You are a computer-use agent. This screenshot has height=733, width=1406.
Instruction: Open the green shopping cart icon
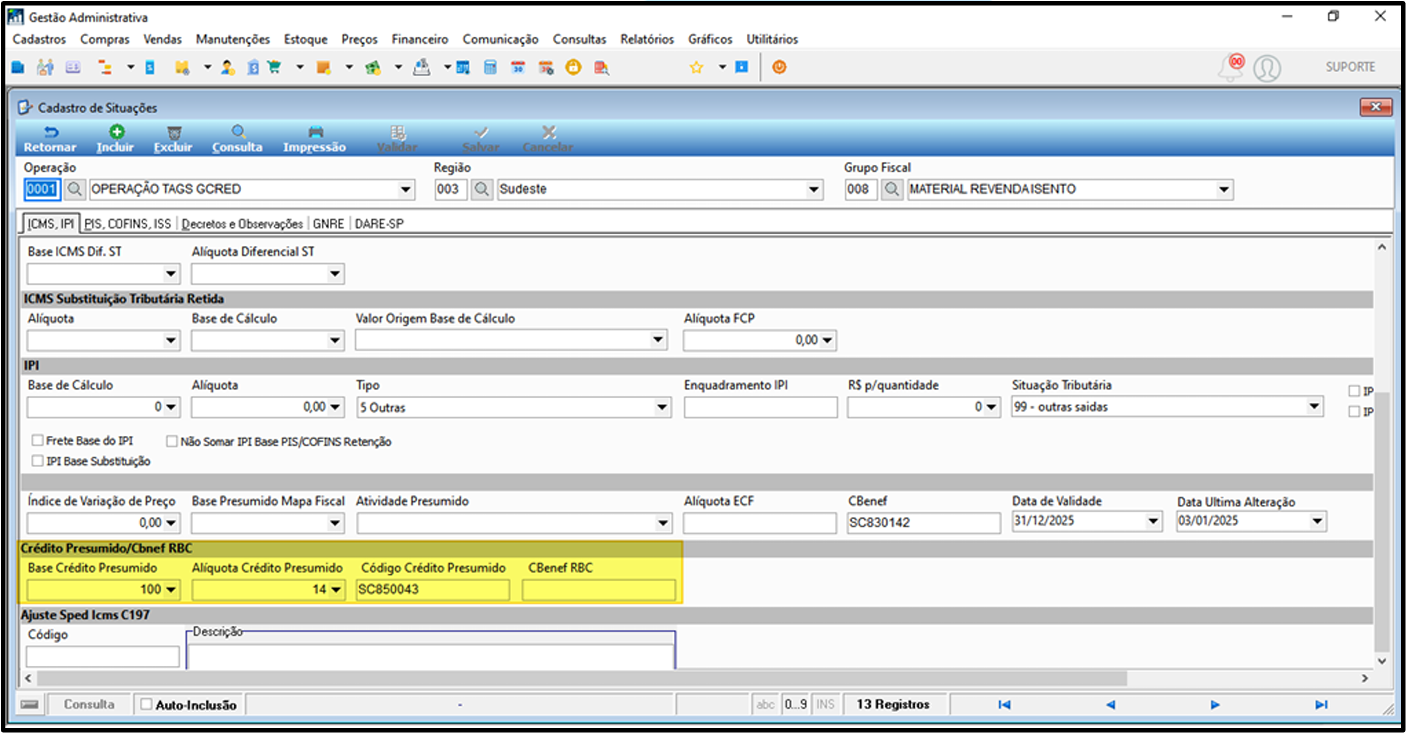tap(273, 68)
